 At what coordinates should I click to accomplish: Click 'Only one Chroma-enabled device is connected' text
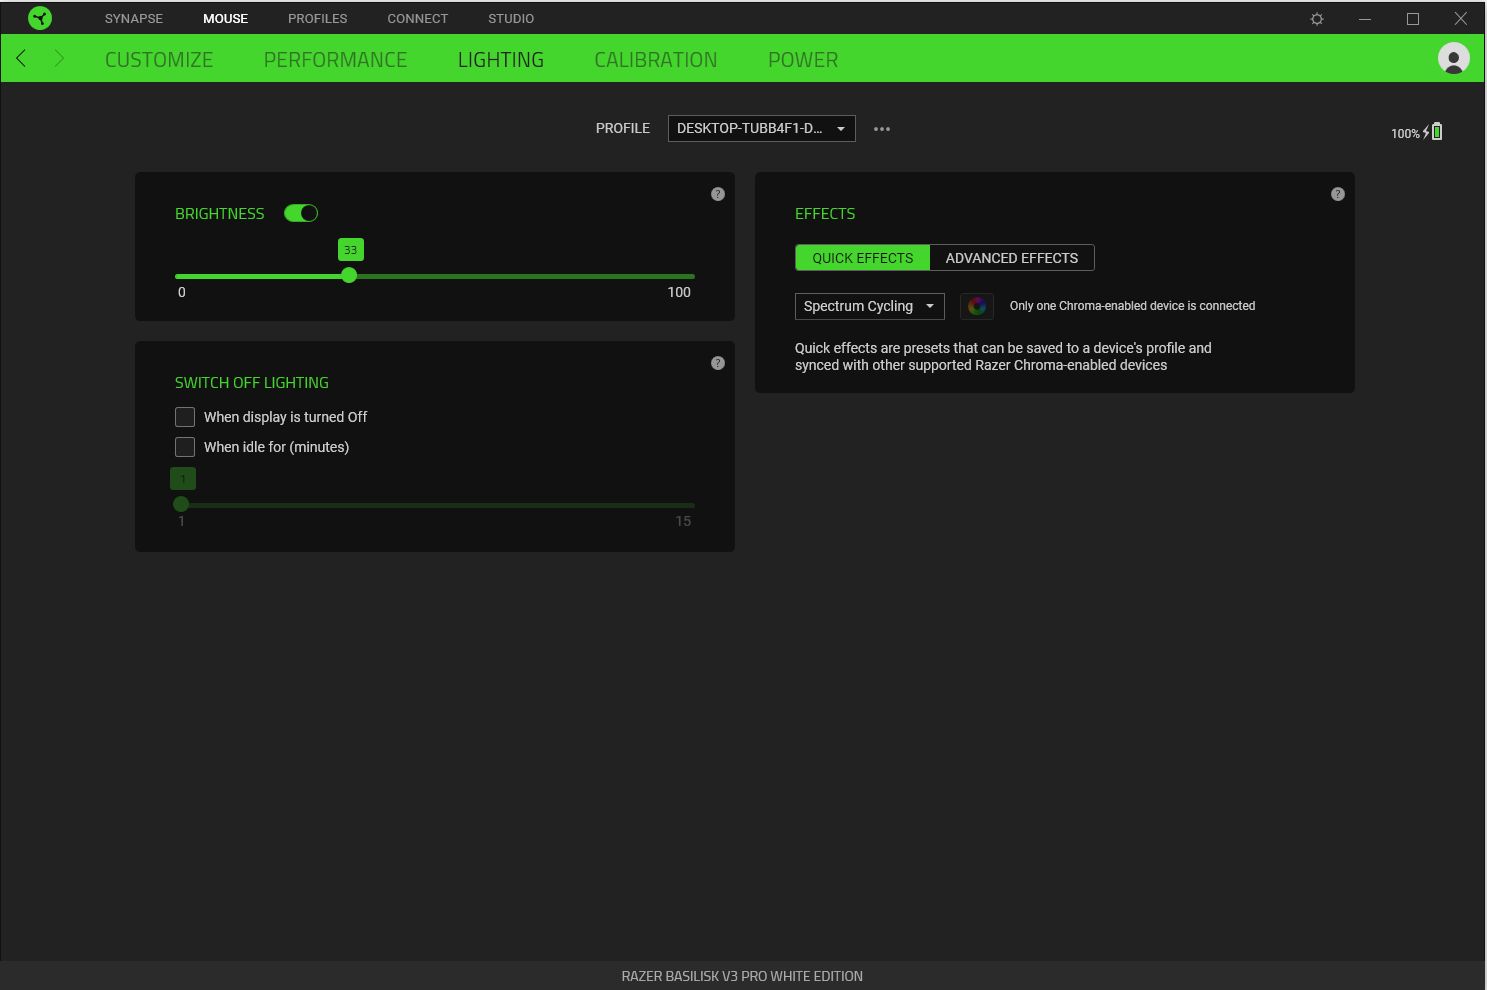point(1132,306)
